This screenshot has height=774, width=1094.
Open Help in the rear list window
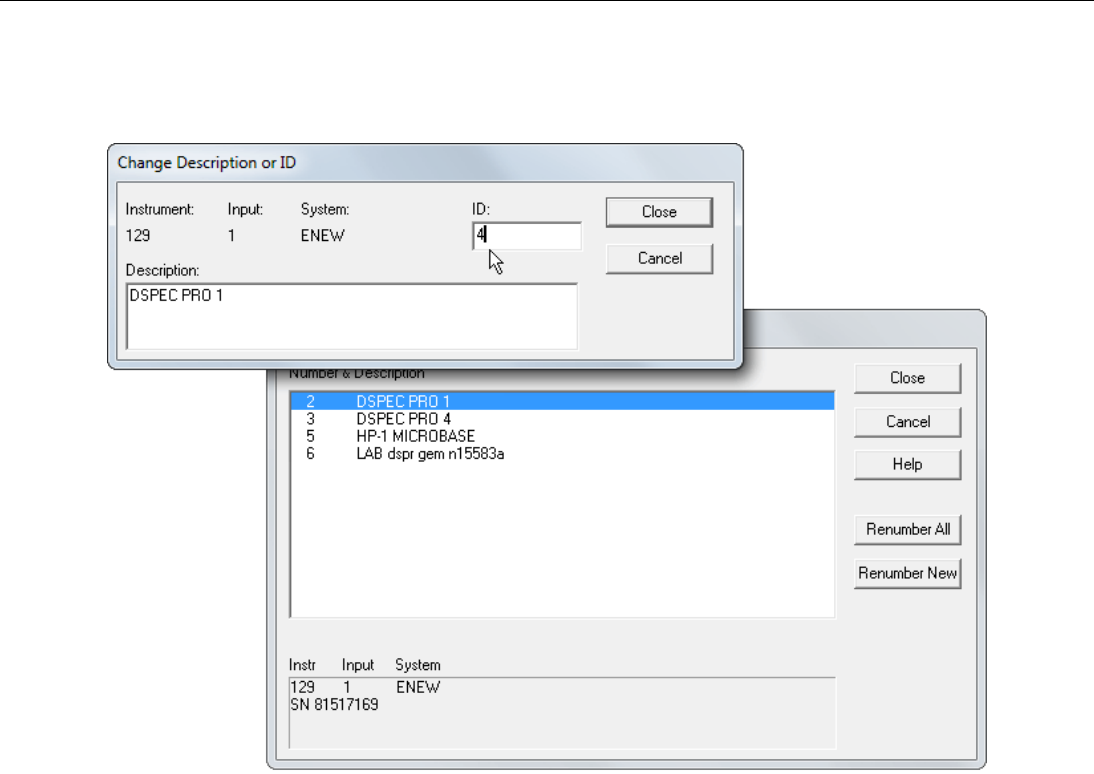coord(907,465)
